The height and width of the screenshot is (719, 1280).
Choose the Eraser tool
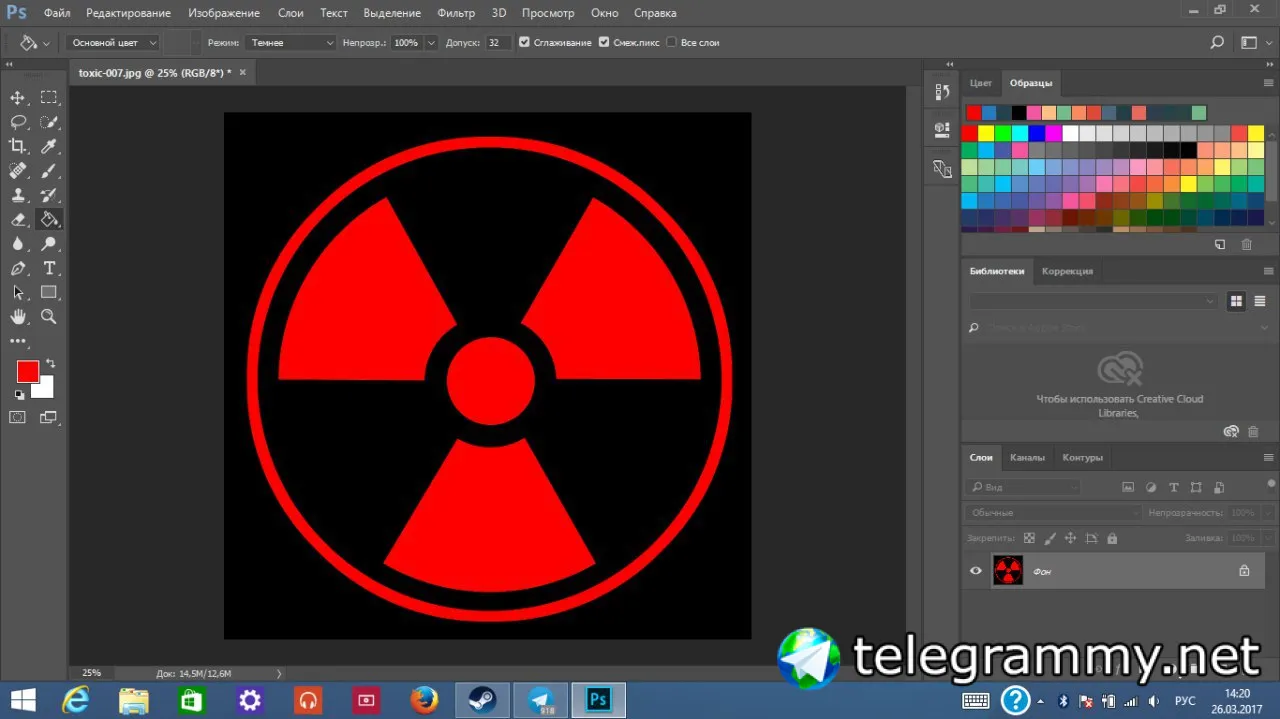coord(18,220)
